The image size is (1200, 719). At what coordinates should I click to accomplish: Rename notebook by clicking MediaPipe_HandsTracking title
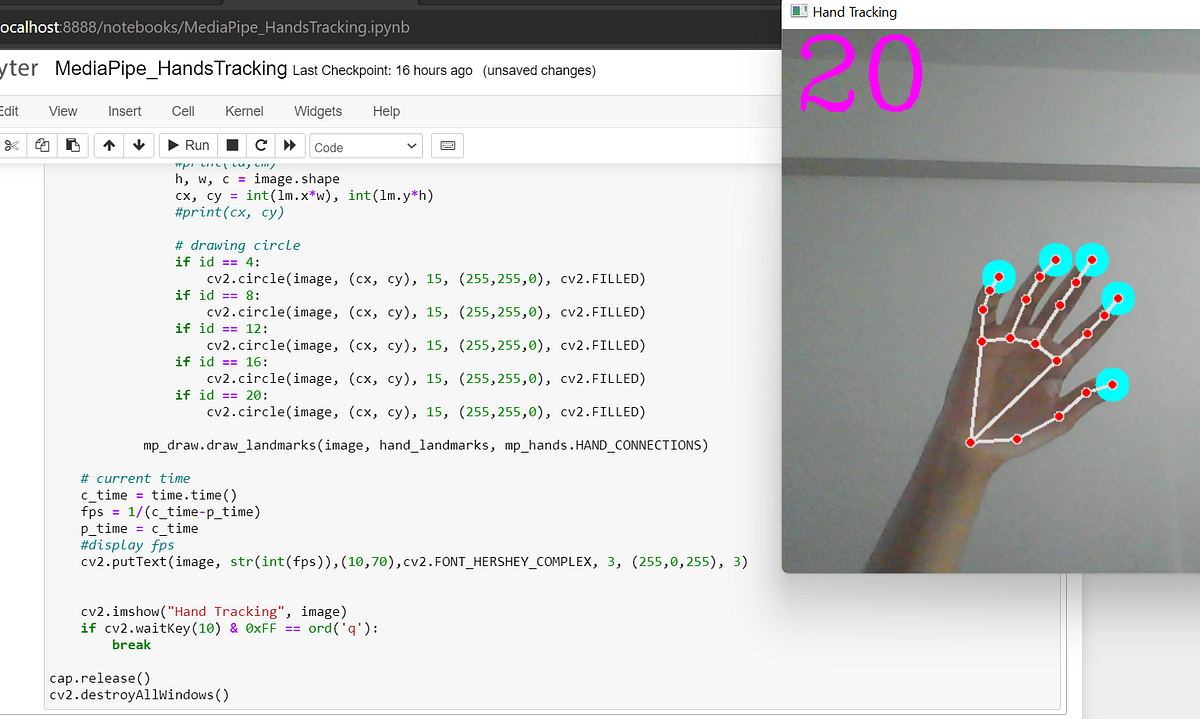[170, 70]
